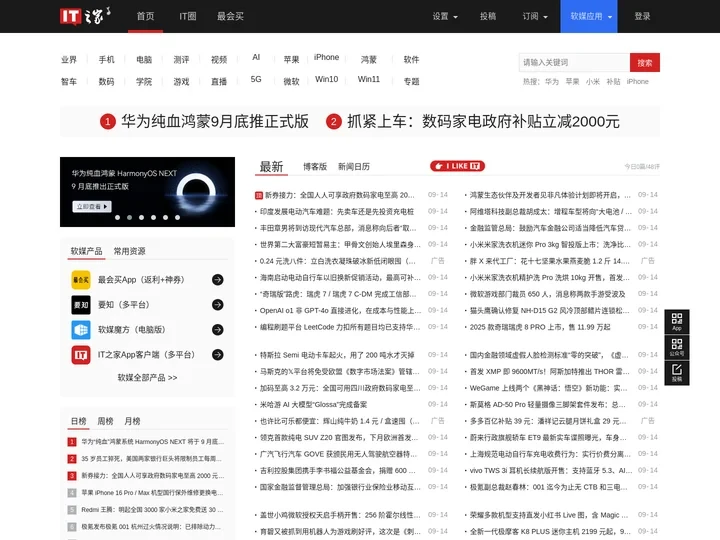
Task: Open the 订阅 dropdown menu
Action: click(x=535, y=17)
